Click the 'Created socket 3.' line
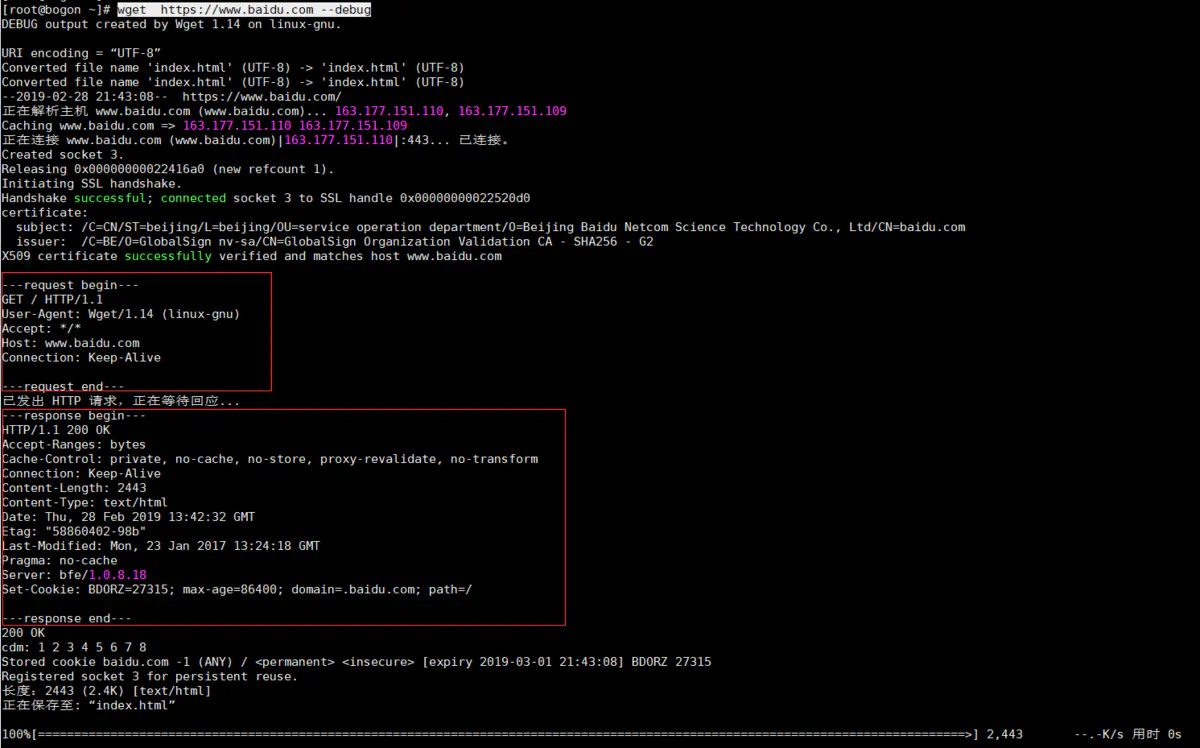The image size is (1200, 748). pos(63,155)
